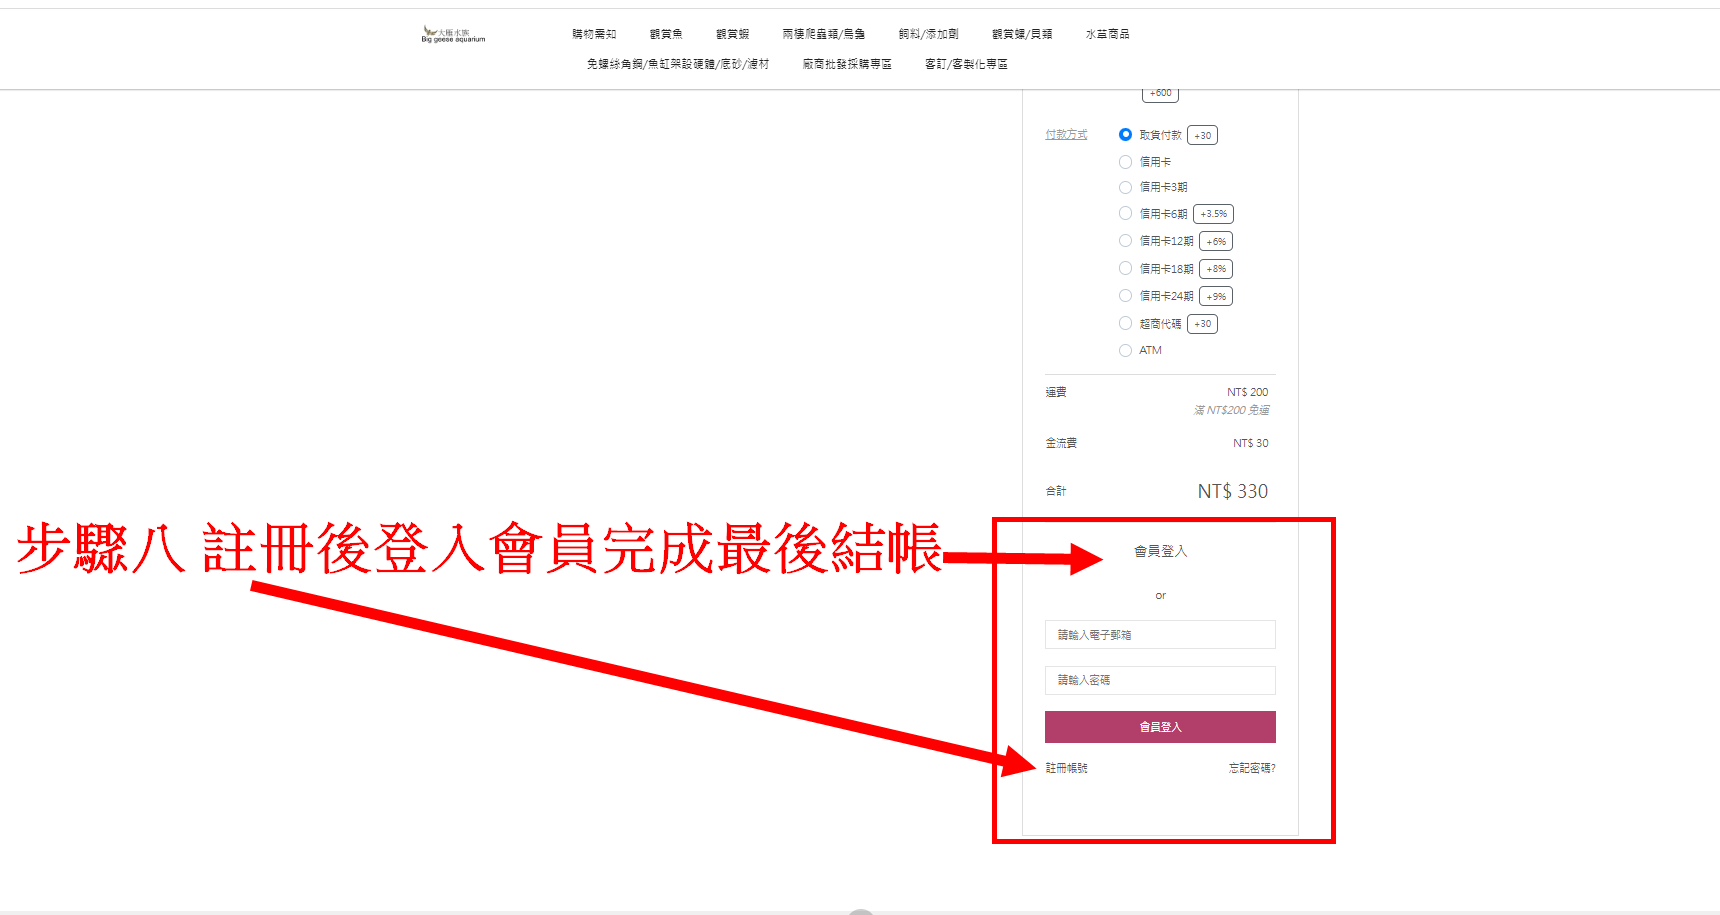Click the email input field 請輸入電子郵箱
This screenshot has width=1720, height=915.
click(1160, 635)
